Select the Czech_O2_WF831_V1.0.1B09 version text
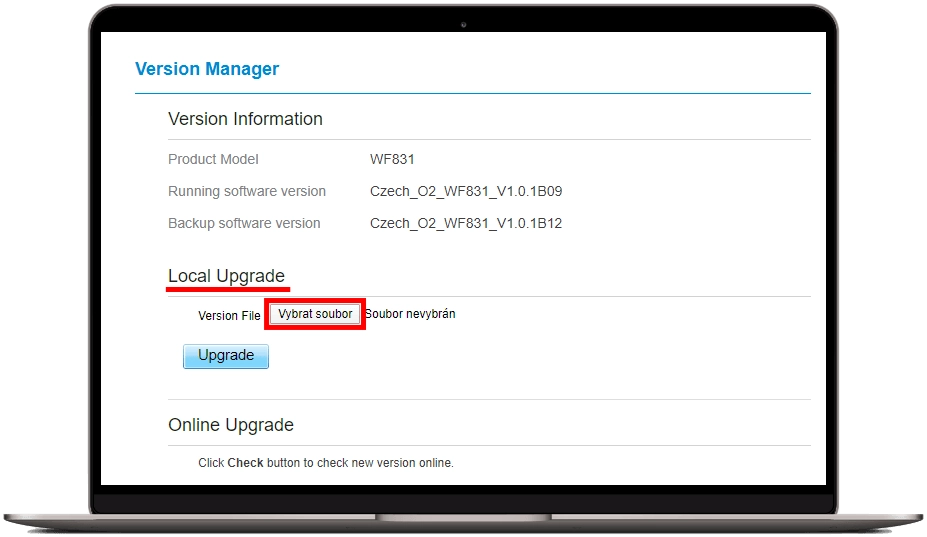Screen dimensions: 927x537 click(x=466, y=191)
